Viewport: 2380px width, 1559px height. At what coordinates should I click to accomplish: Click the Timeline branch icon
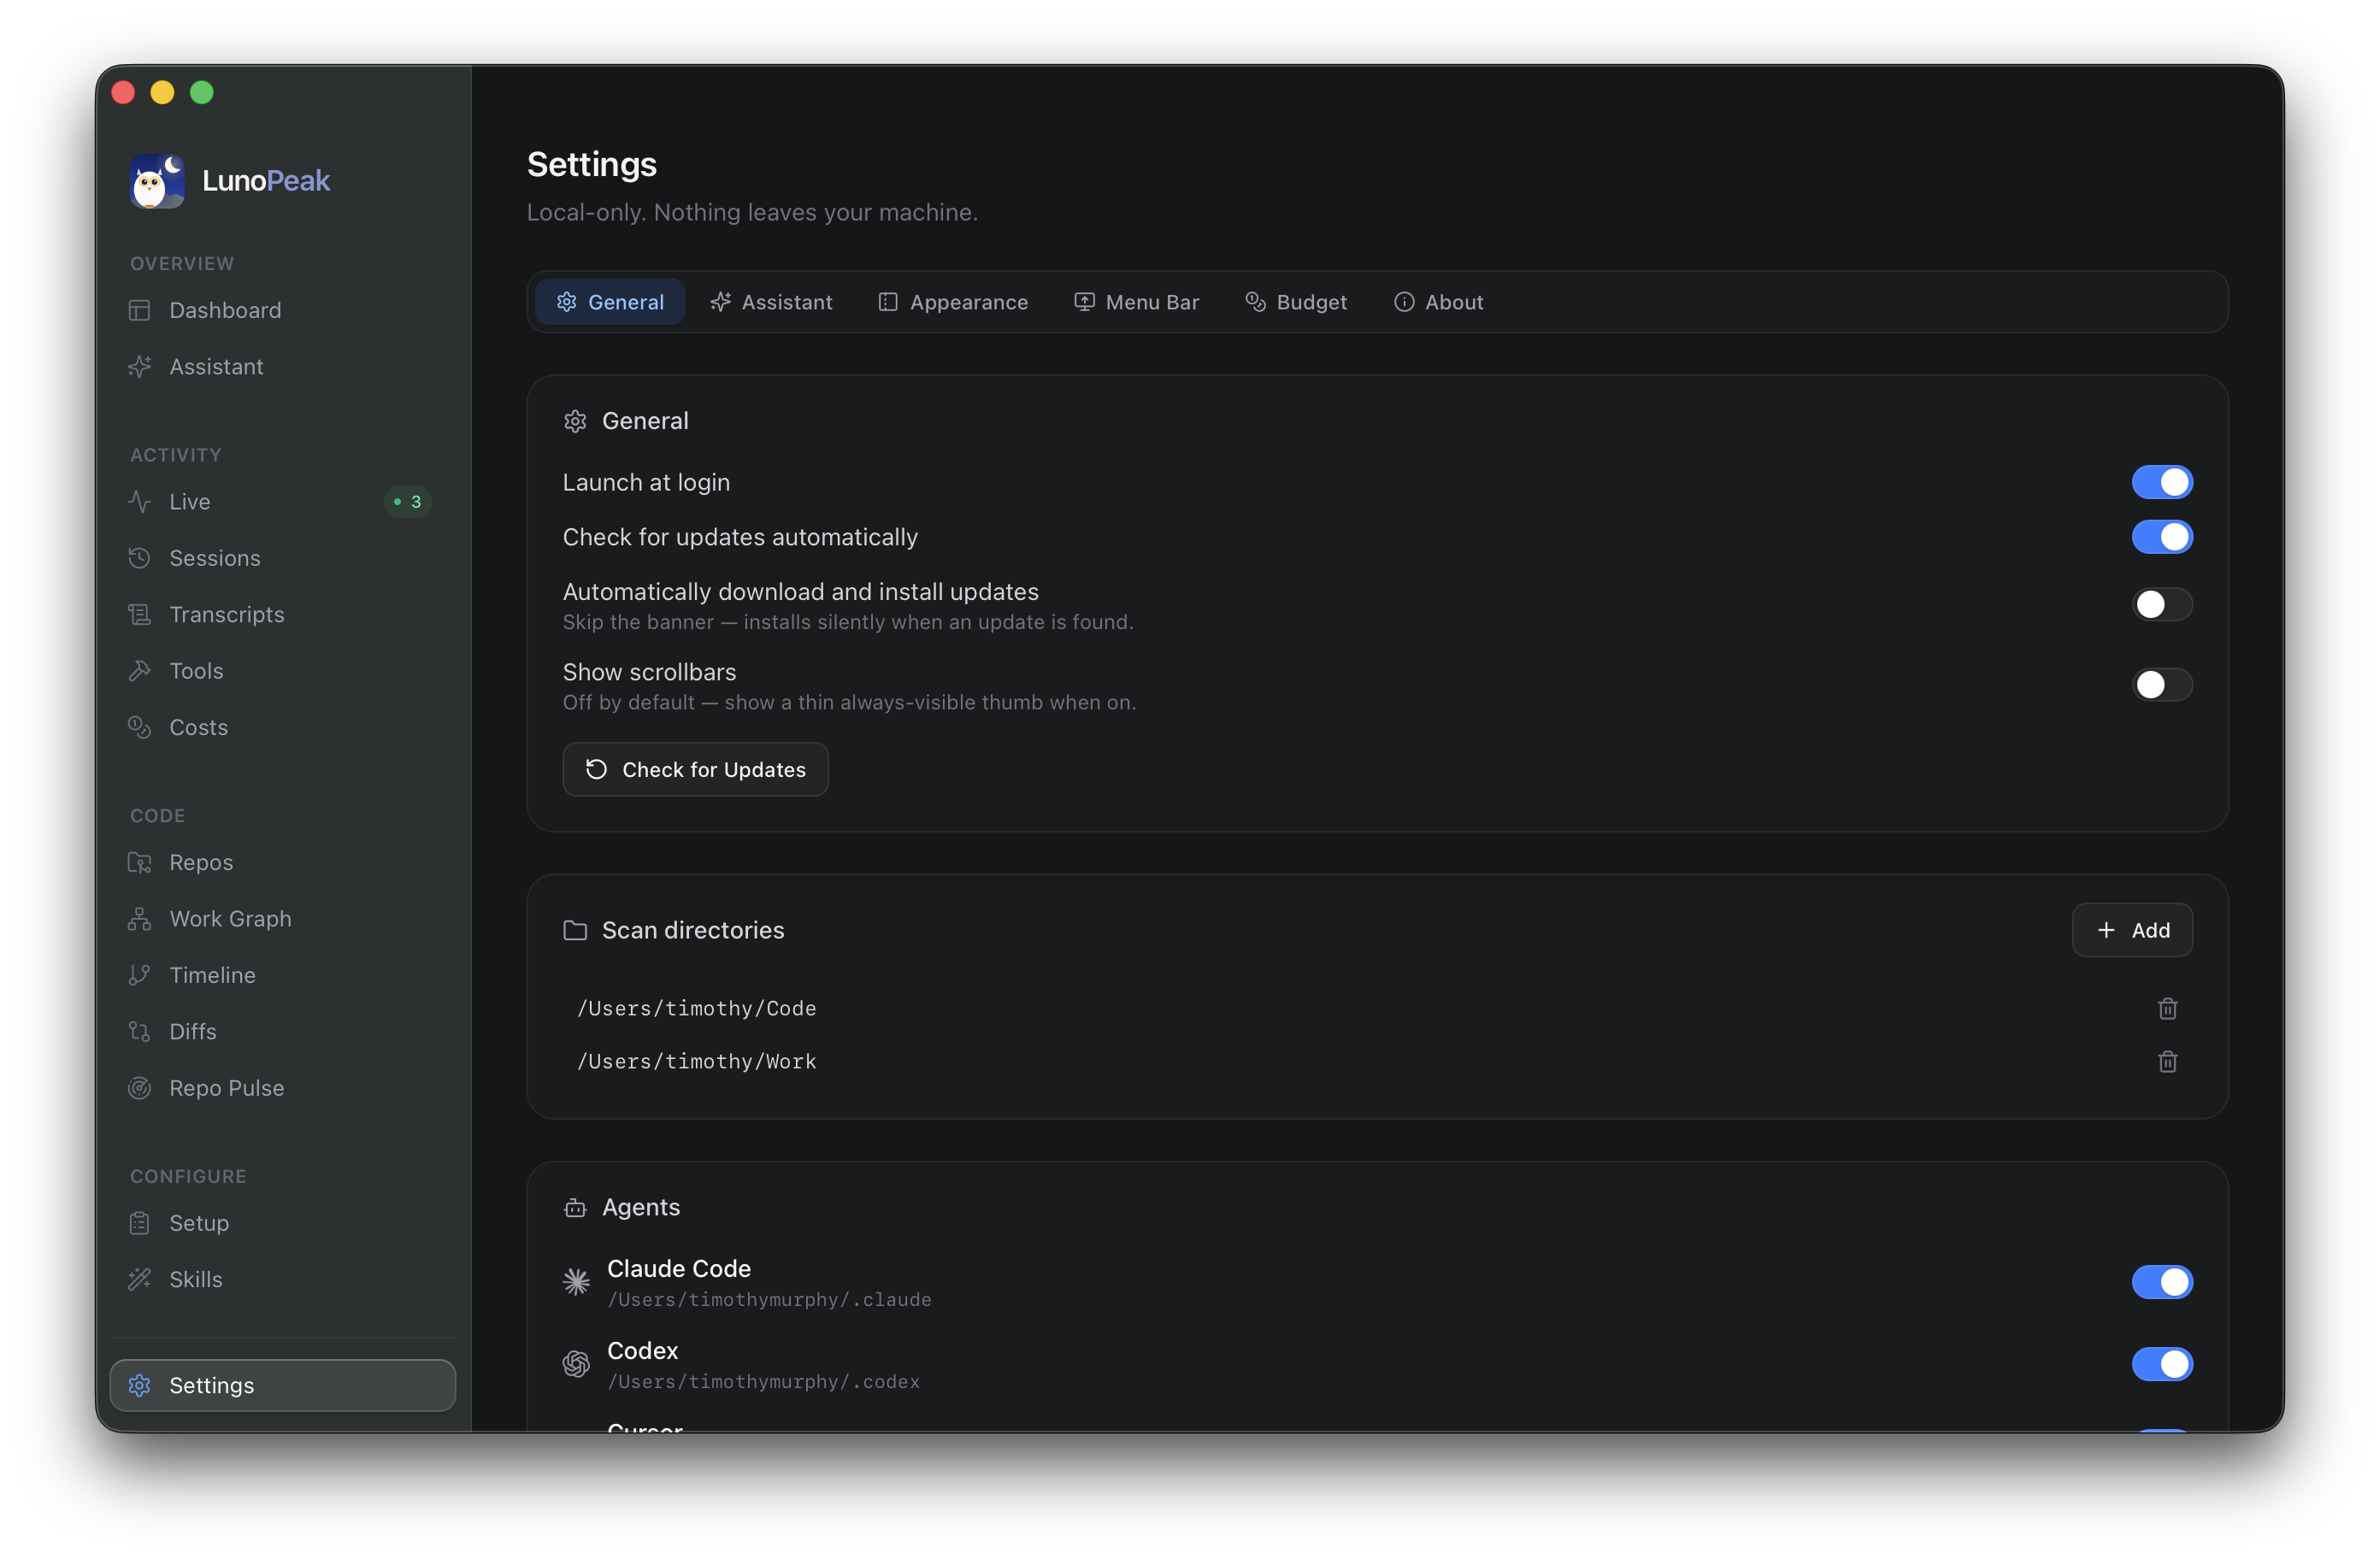[140, 975]
